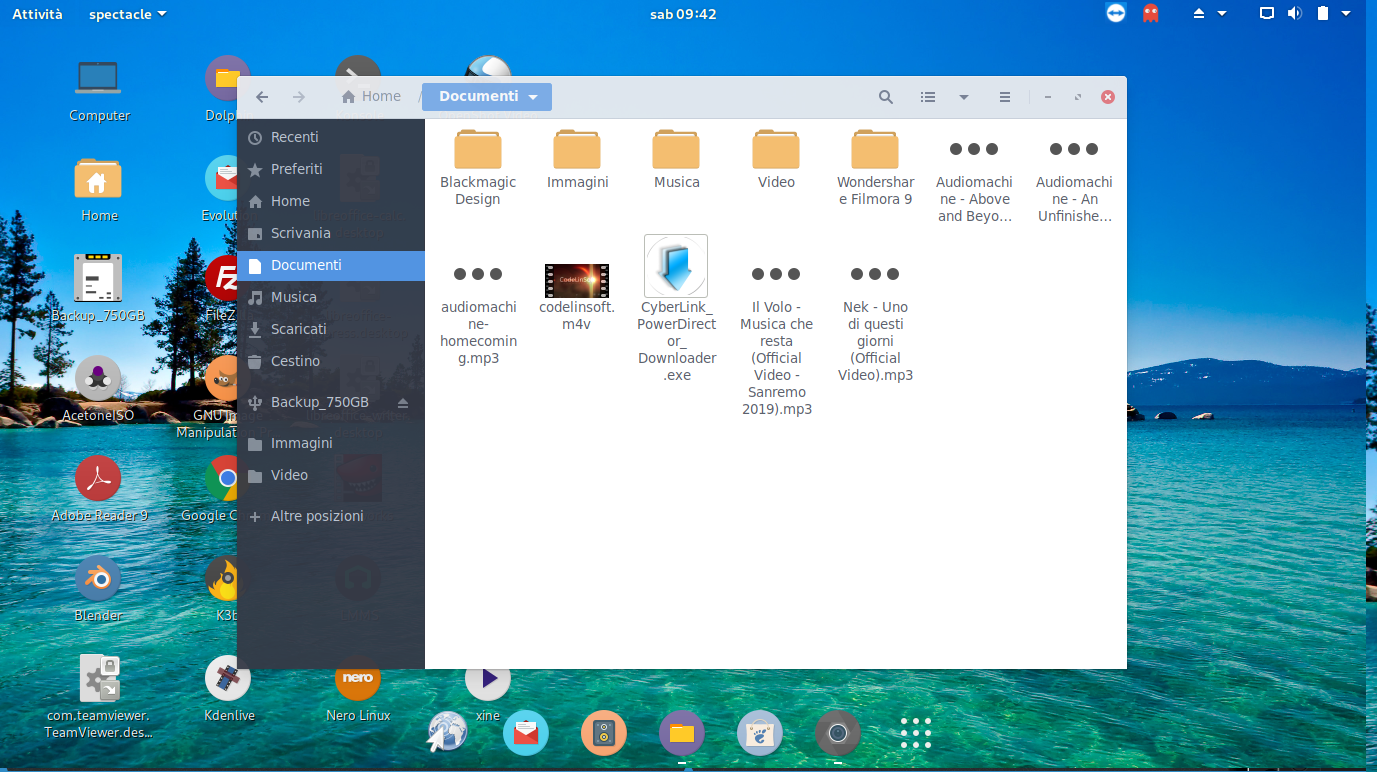Select the Kdenlive desktop icon
This screenshot has height=772, width=1377.
[228, 690]
